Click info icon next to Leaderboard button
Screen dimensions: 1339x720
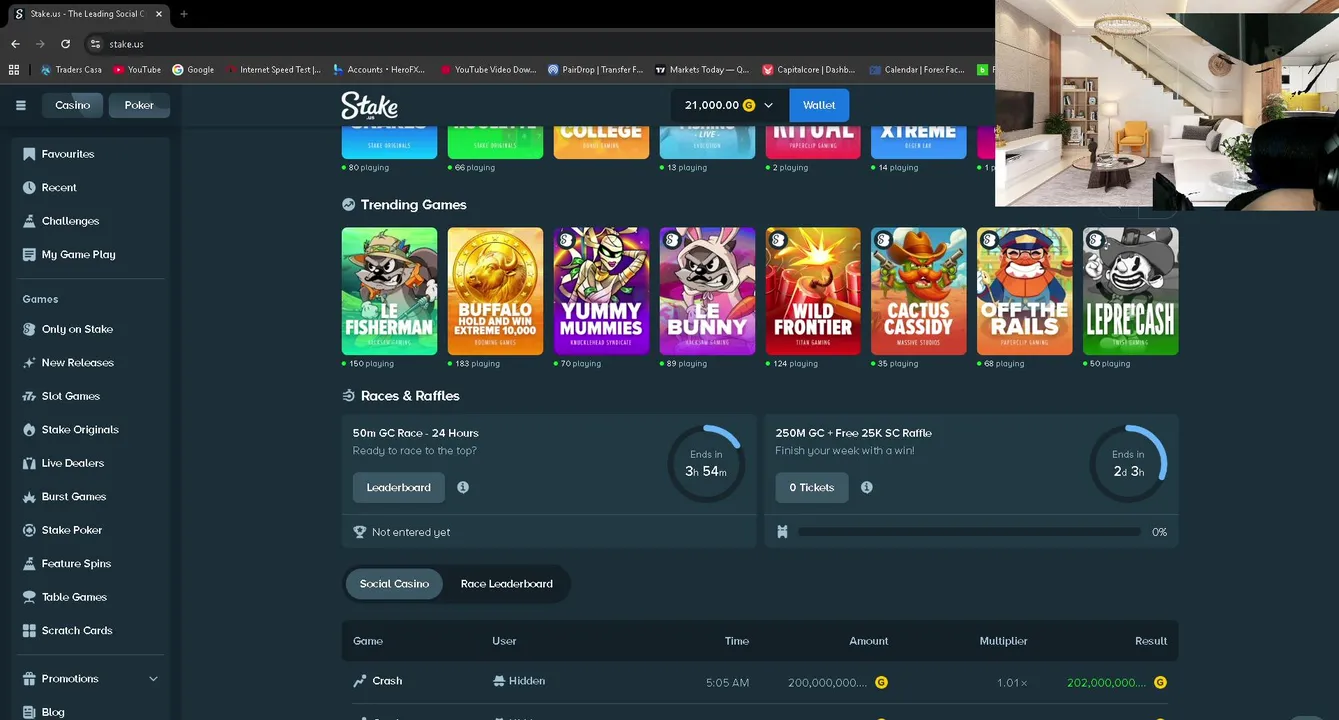(x=463, y=487)
